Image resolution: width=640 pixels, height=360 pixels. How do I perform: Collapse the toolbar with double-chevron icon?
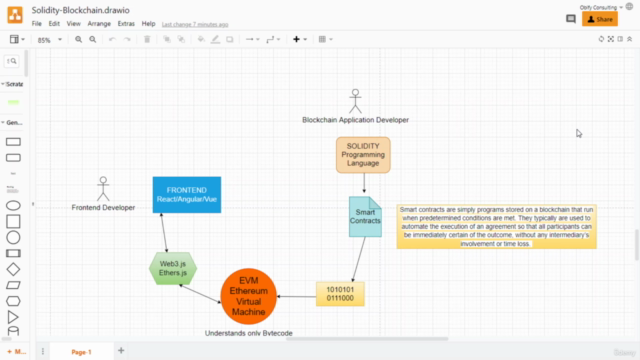629,39
